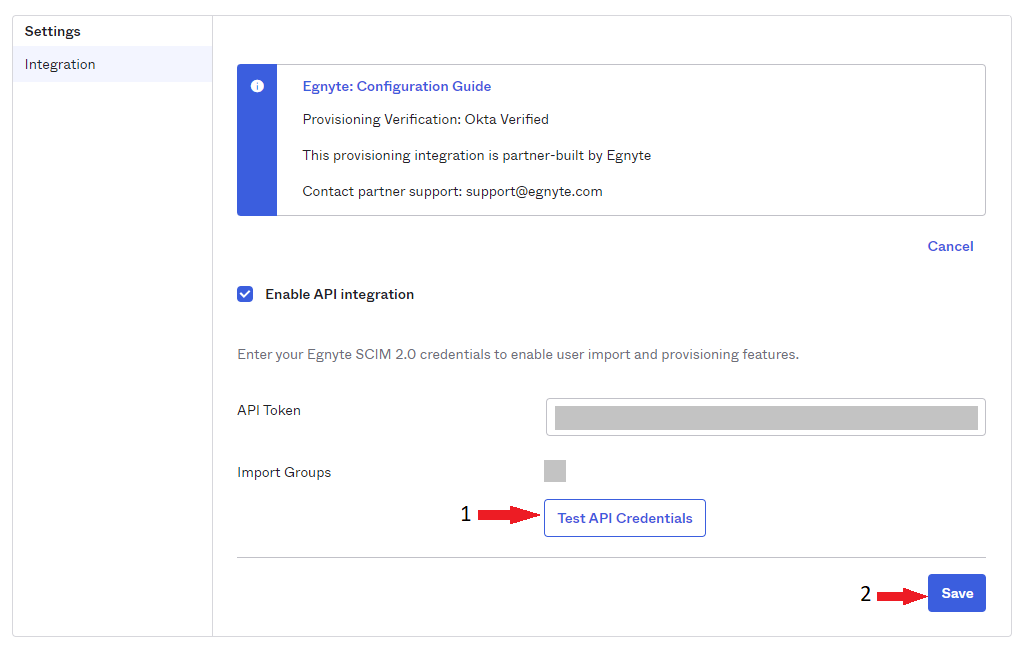1032x646 pixels.
Task: Click the Cancel link
Action: (950, 247)
